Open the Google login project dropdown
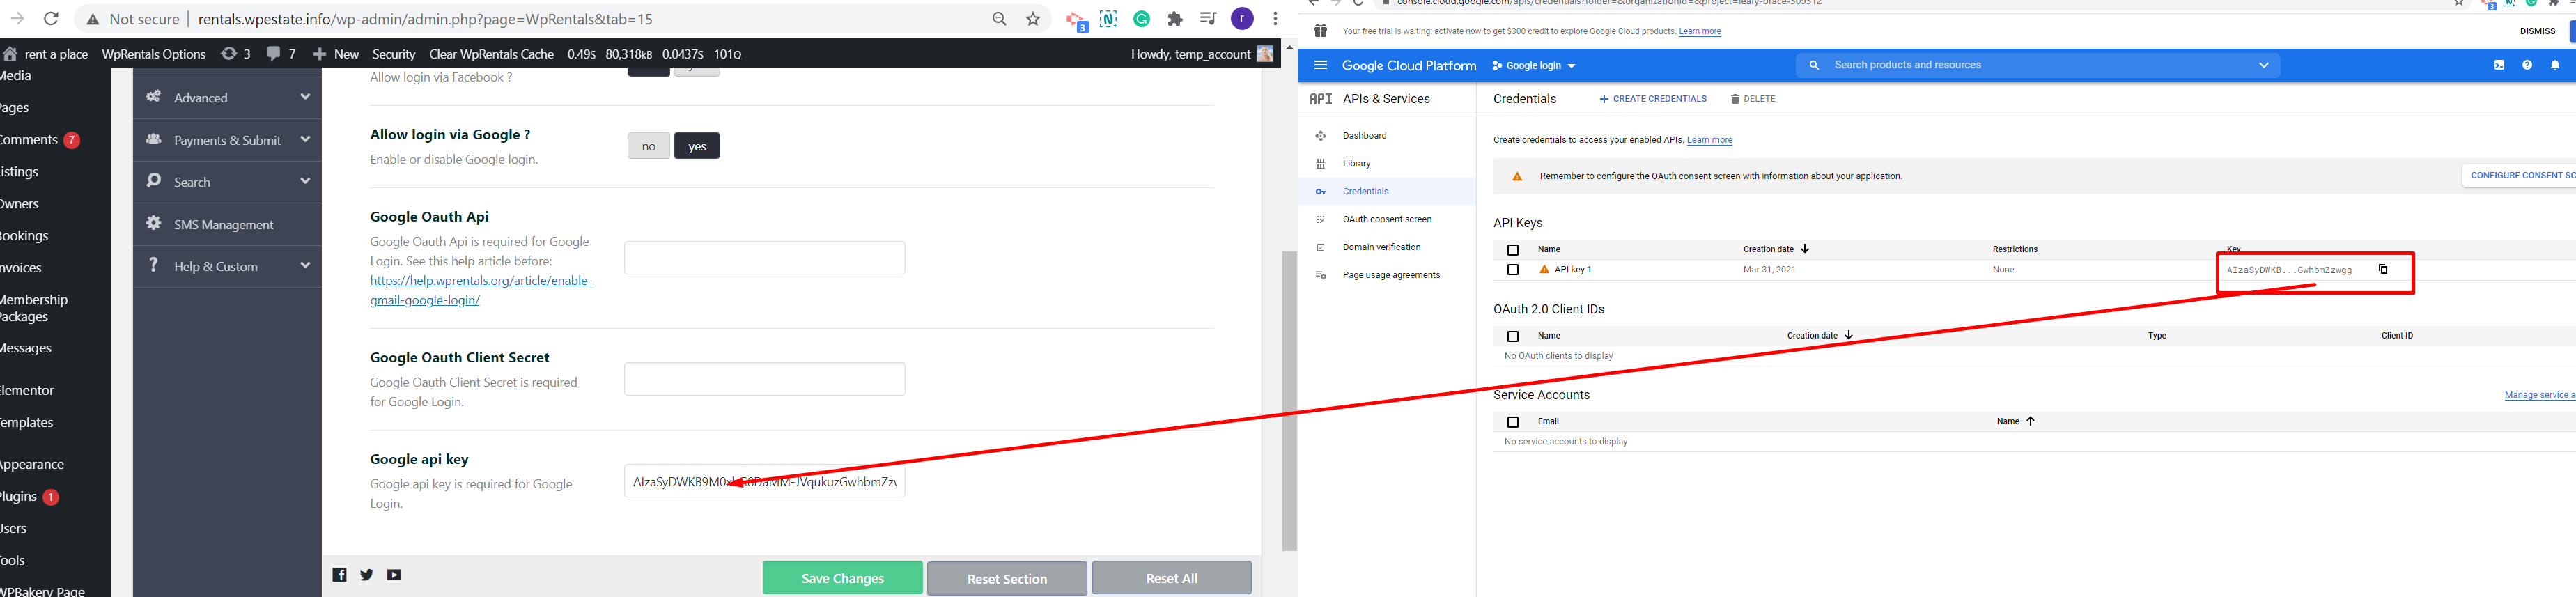This screenshot has width=2576, height=597. coord(1534,65)
